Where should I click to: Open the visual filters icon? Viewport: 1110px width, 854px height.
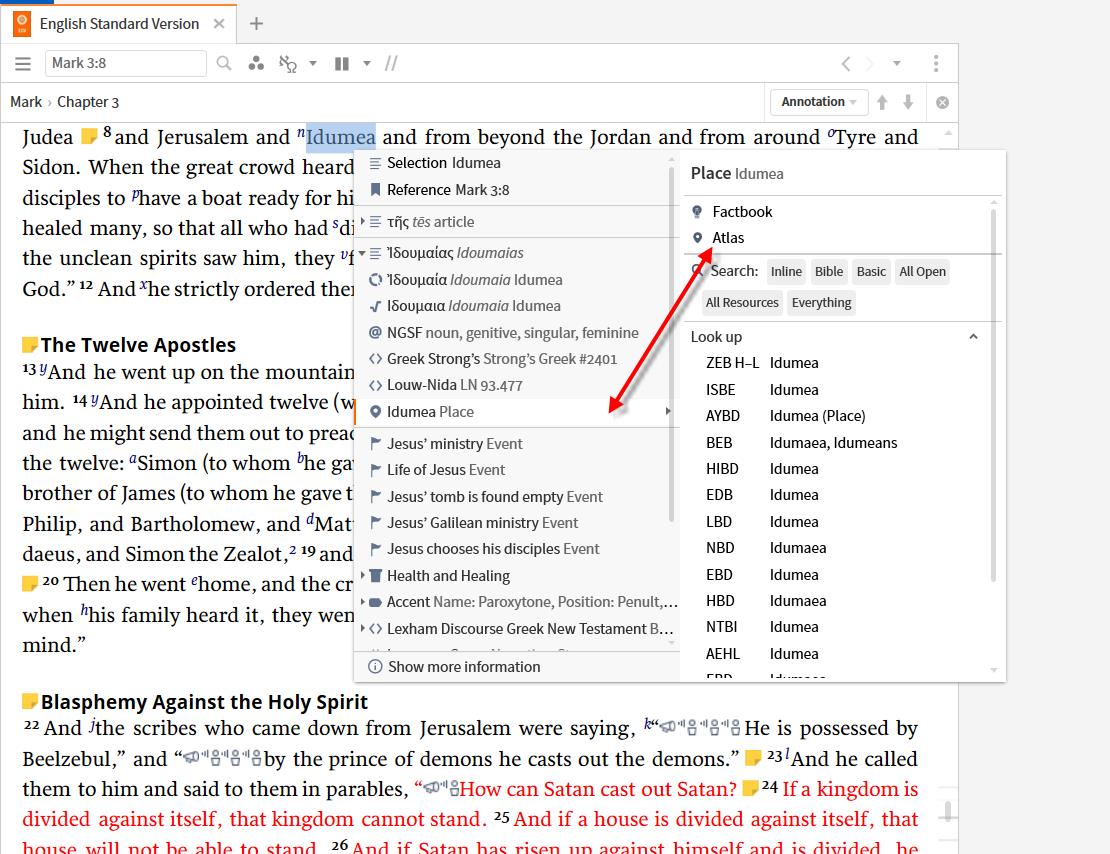[x=256, y=64]
